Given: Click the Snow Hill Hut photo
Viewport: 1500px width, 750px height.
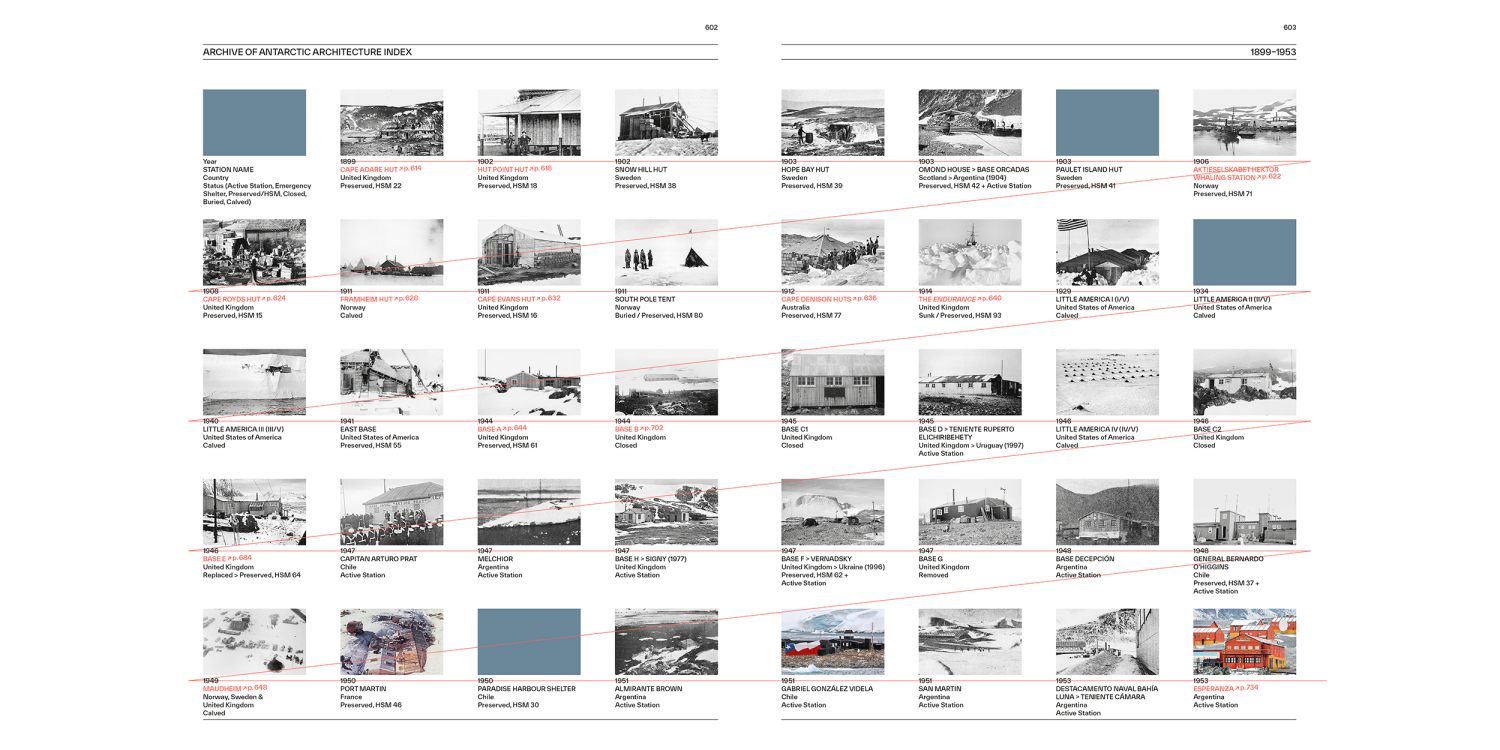Looking at the screenshot, I should click(x=666, y=122).
